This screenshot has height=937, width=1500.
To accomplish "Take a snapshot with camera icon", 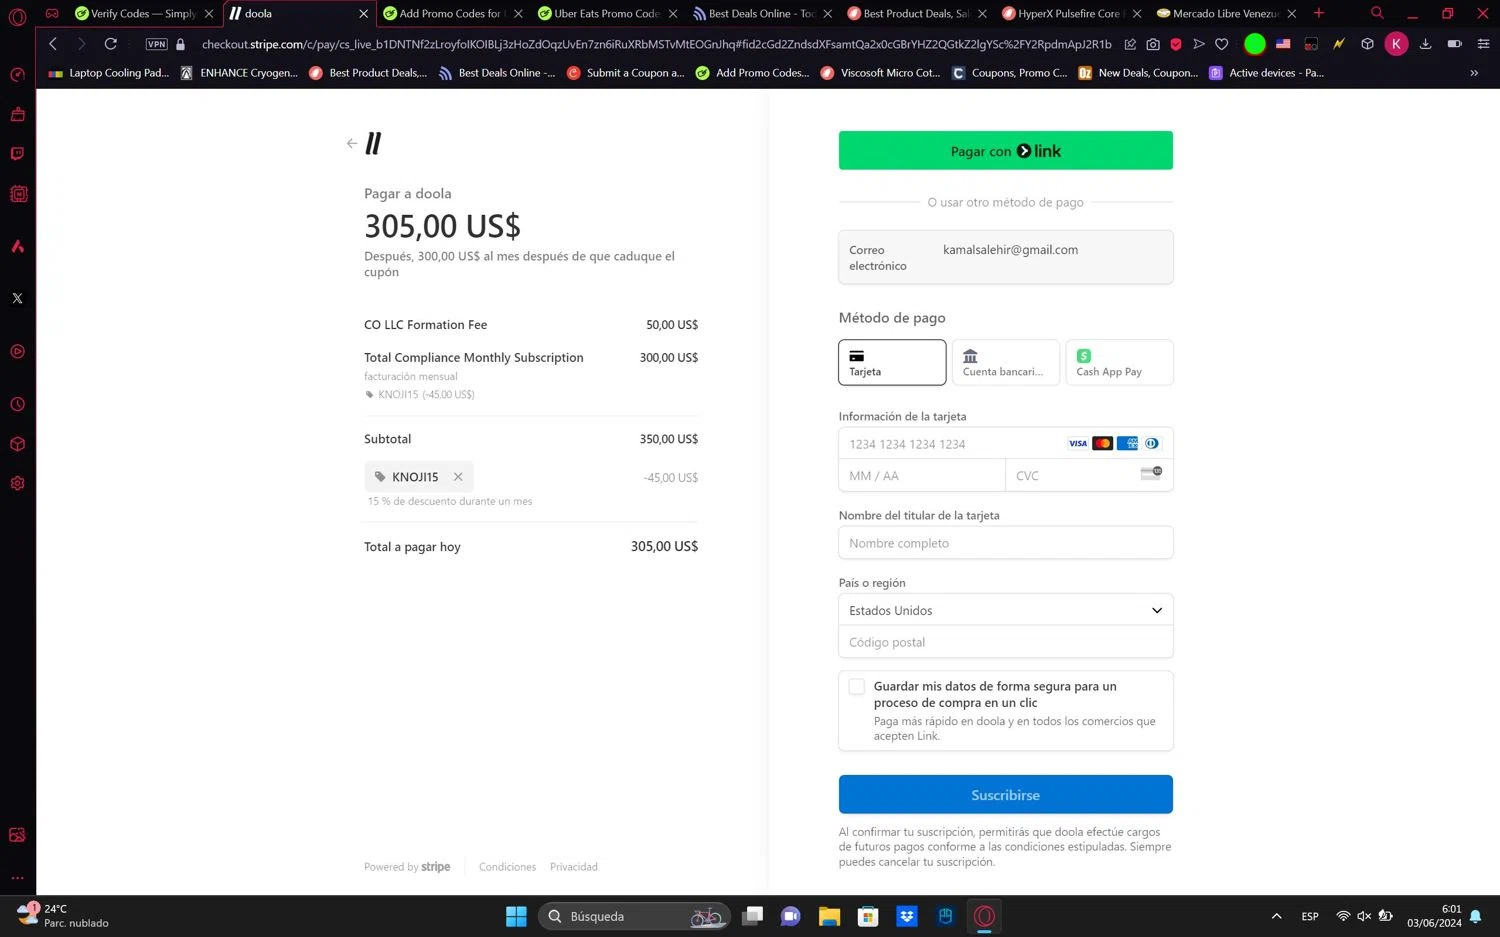I will (x=1153, y=44).
